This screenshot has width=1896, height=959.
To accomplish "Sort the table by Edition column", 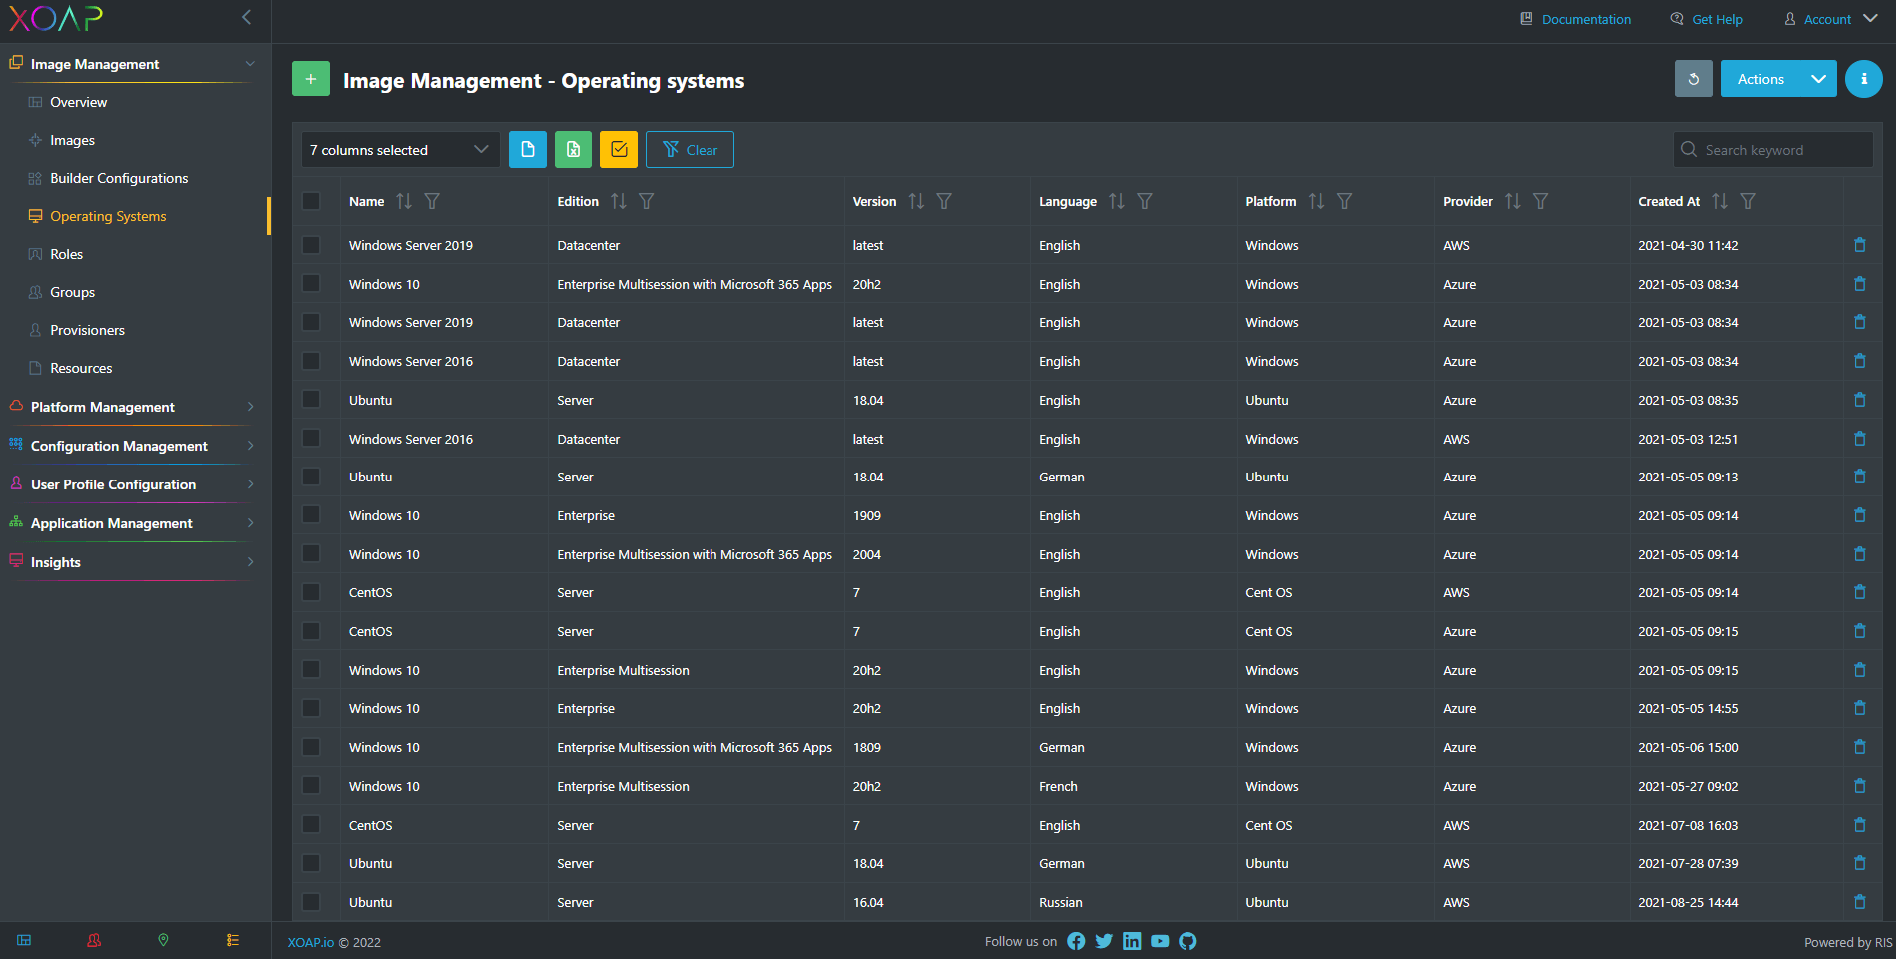I will [x=619, y=201].
